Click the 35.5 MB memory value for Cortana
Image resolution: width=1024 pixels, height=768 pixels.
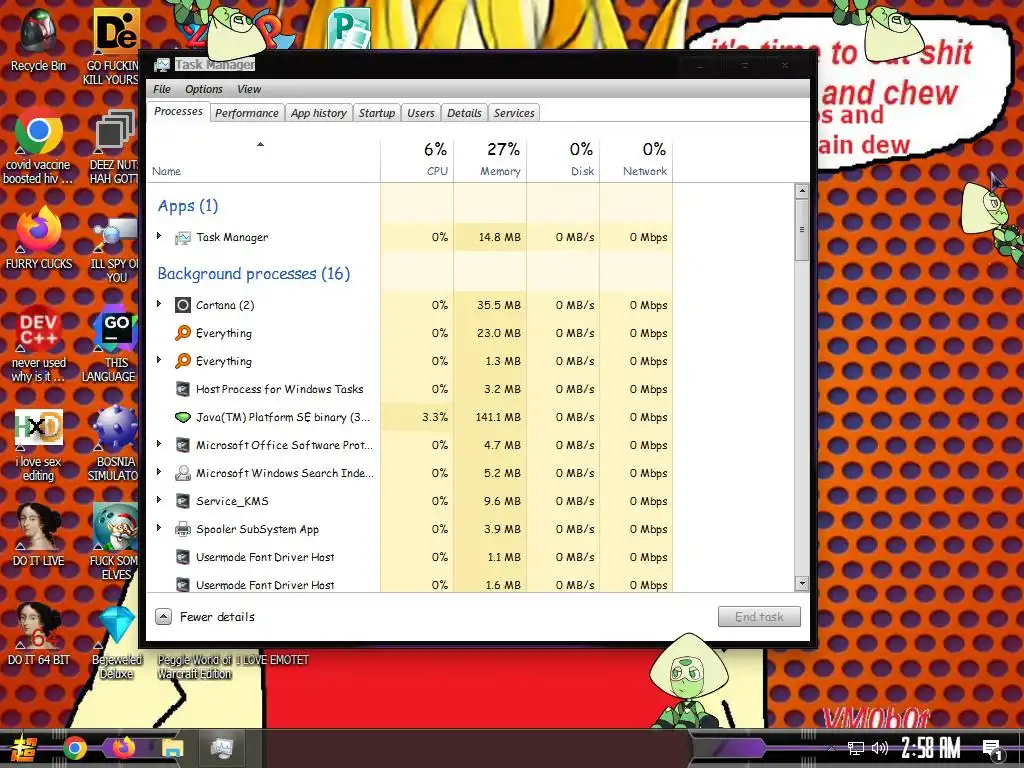pyautogui.click(x=499, y=305)
